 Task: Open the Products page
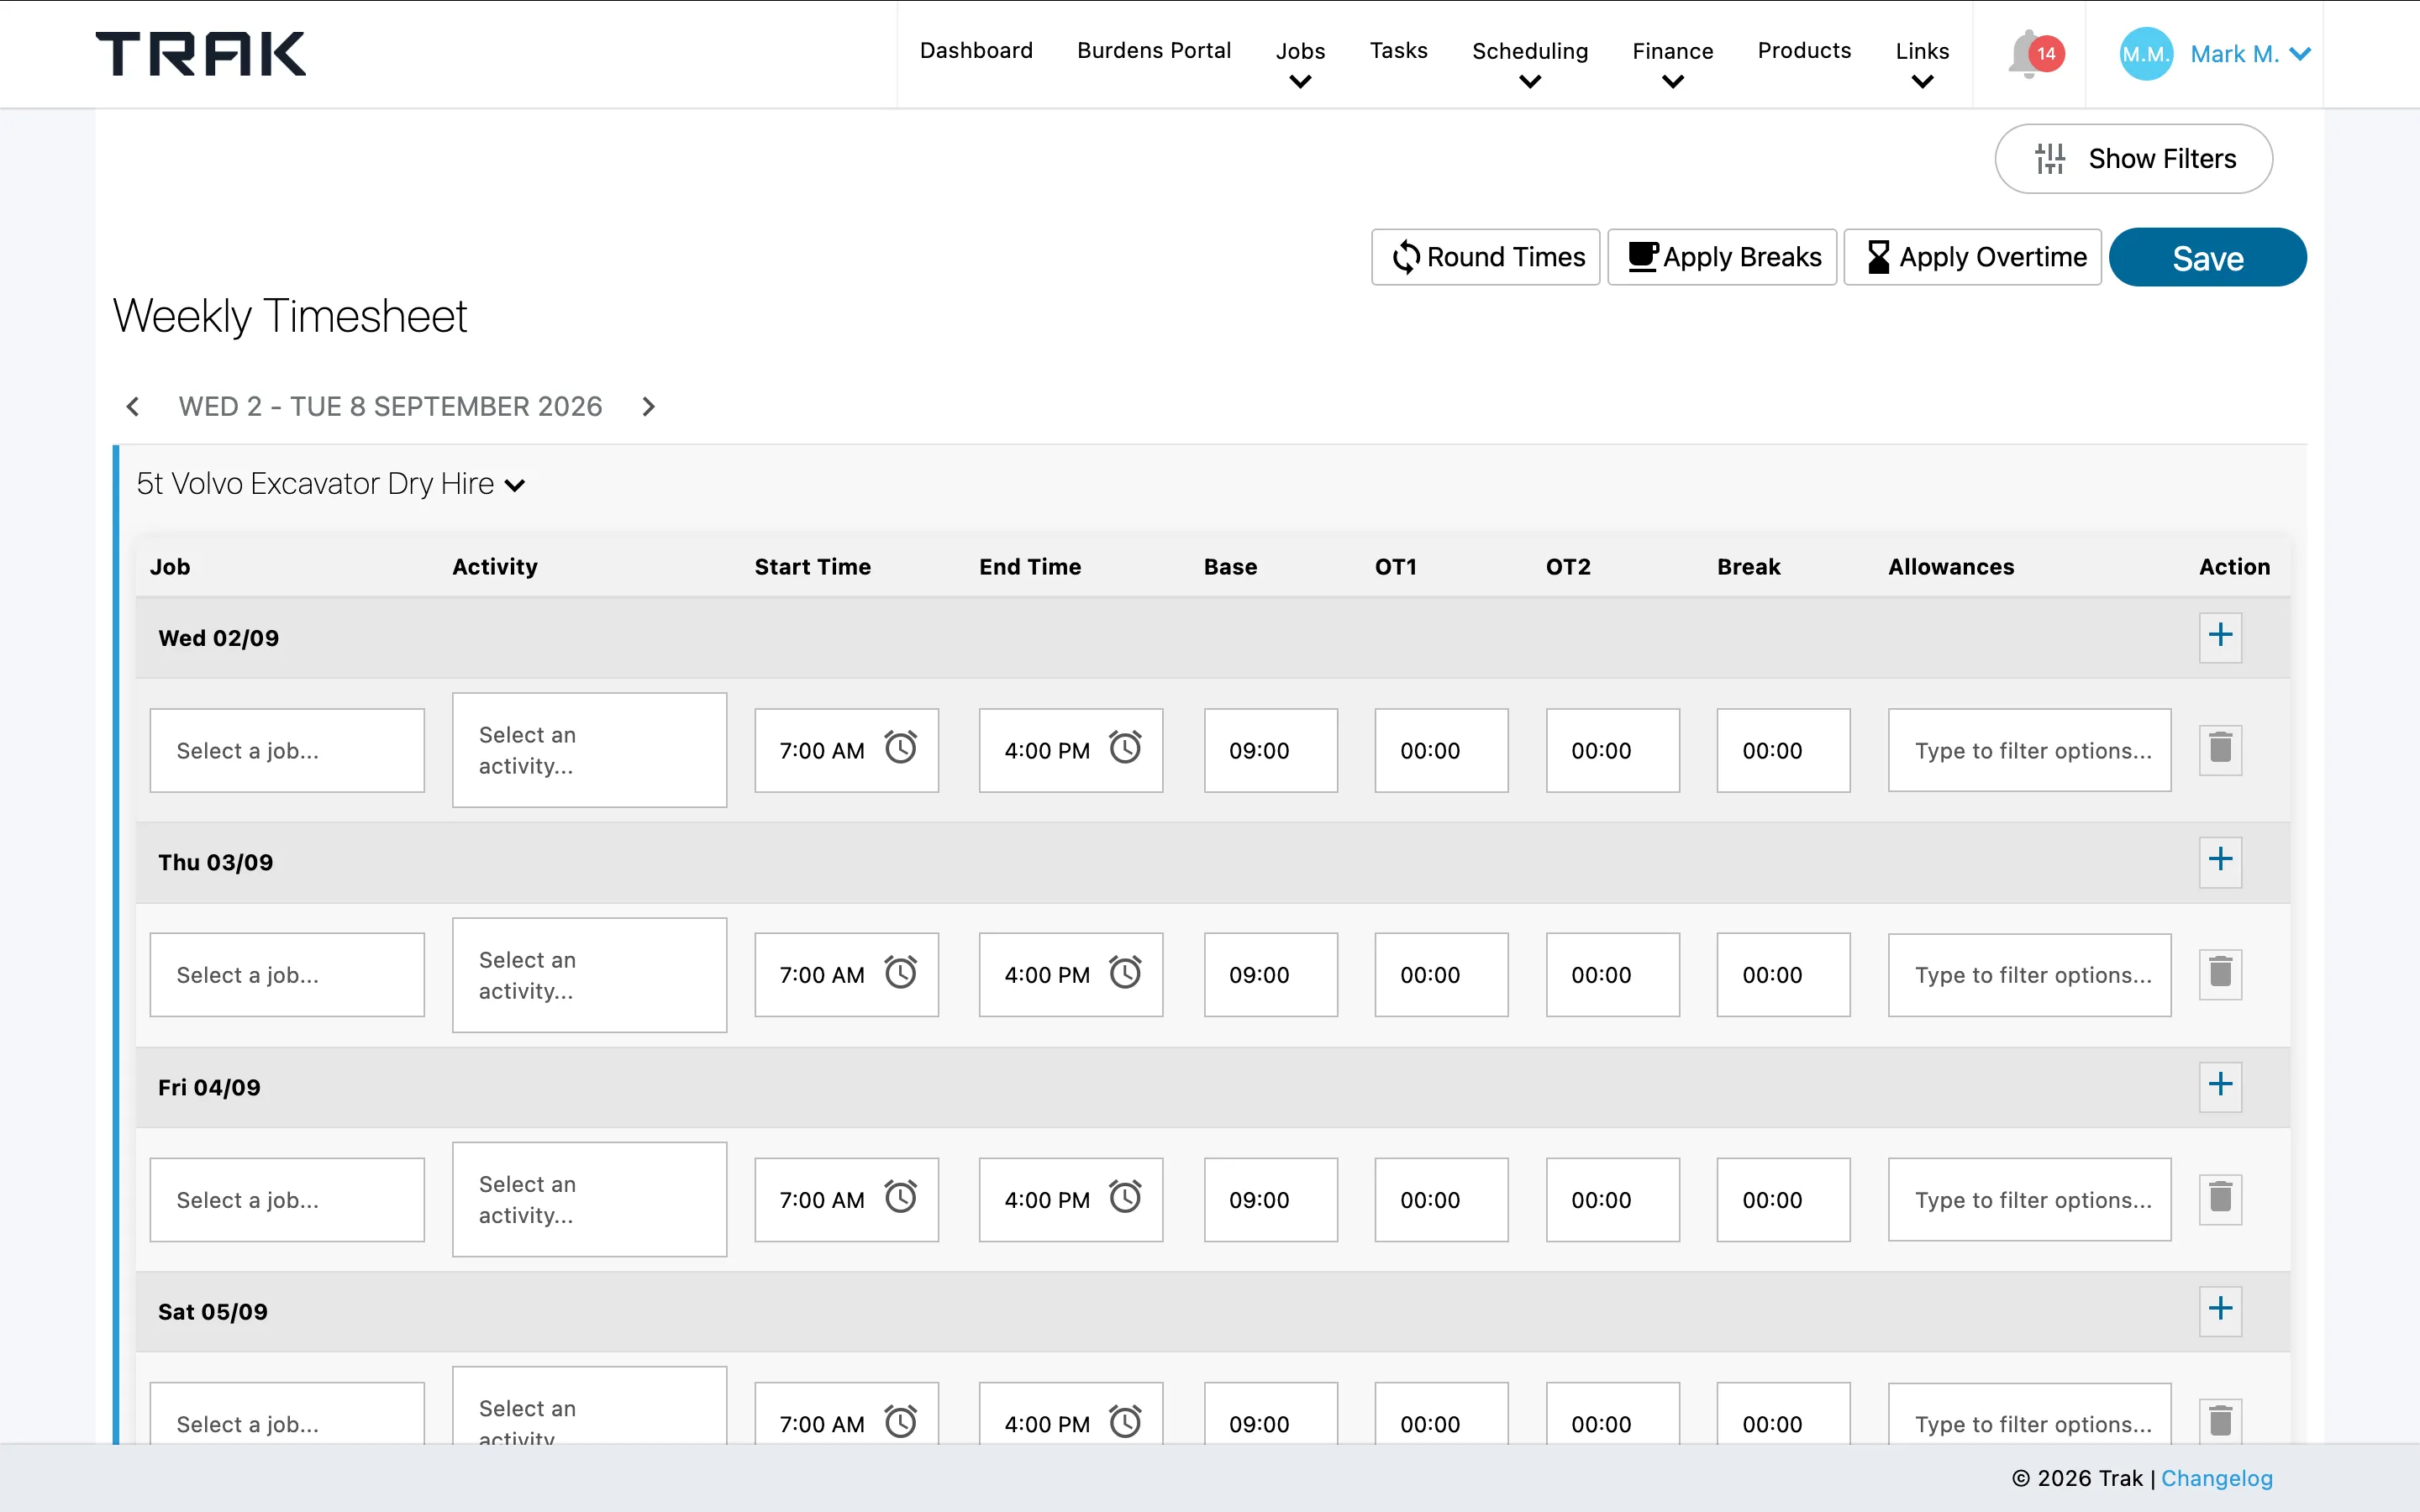1804,50
